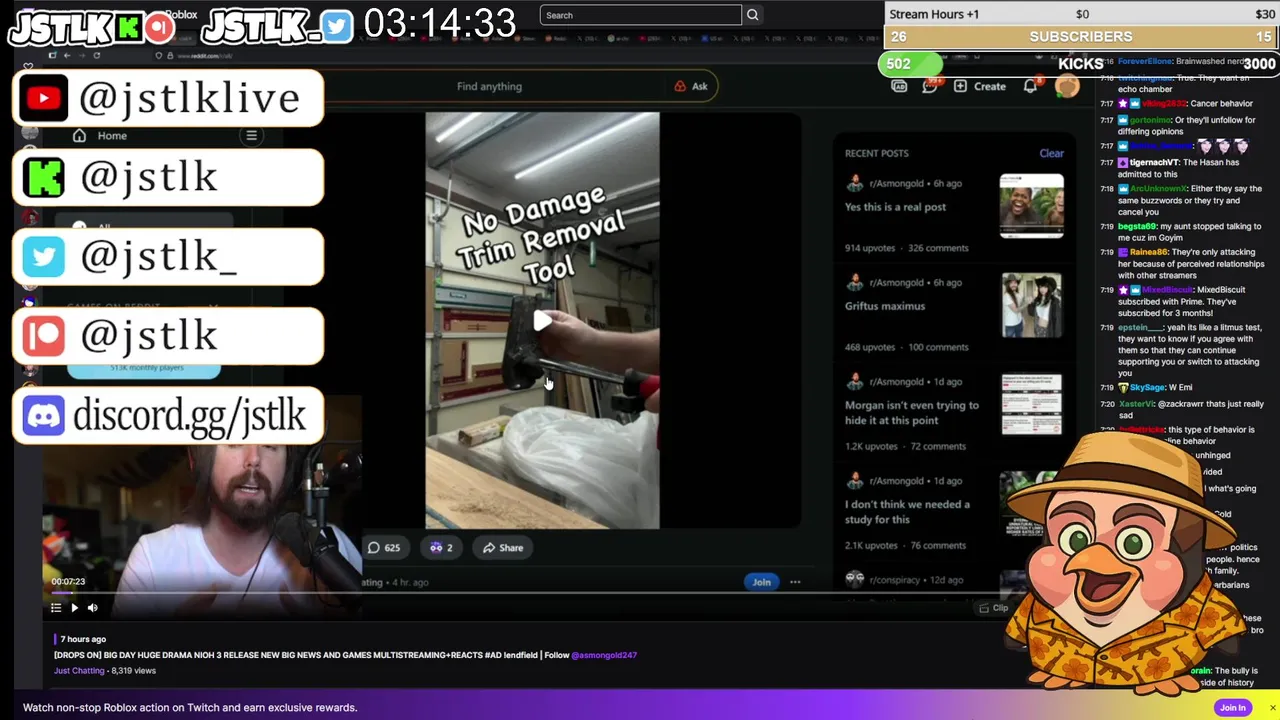Collapse sidebar with hamburger icon near Home
This screenshot has height=720, width=1280.
coord(251,135)
